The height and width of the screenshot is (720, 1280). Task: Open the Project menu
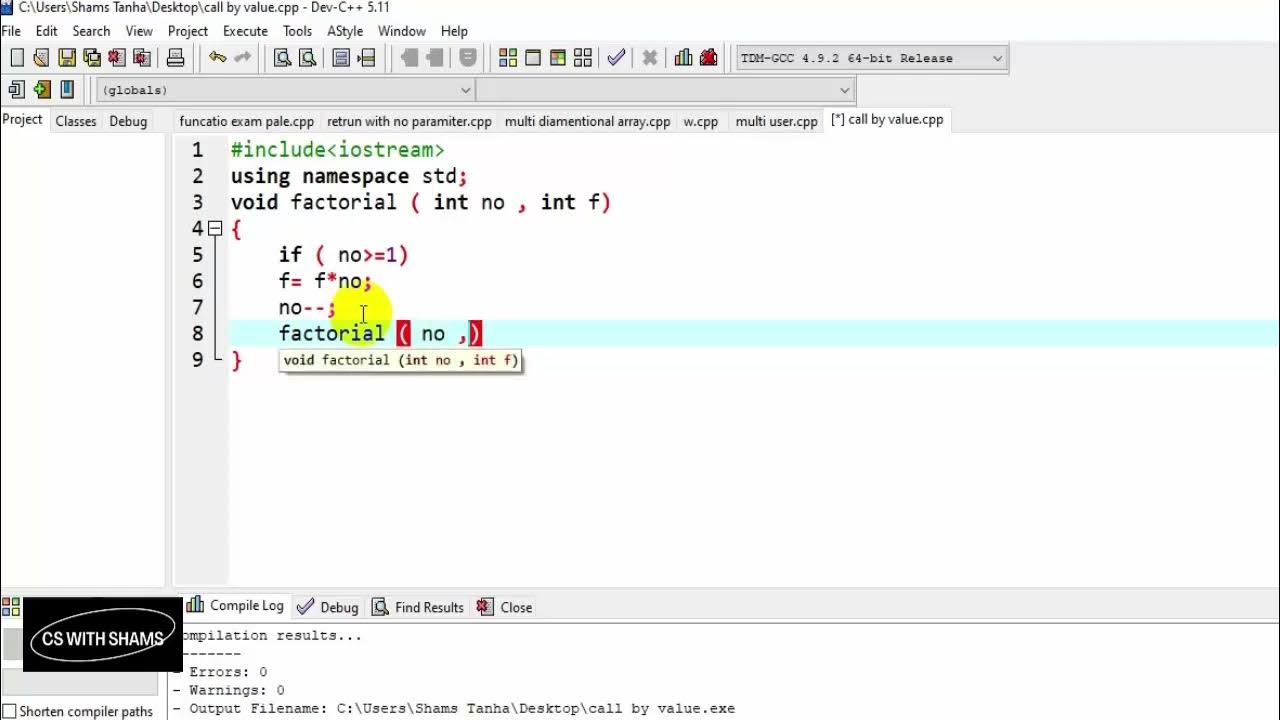[x=188, y=31]
